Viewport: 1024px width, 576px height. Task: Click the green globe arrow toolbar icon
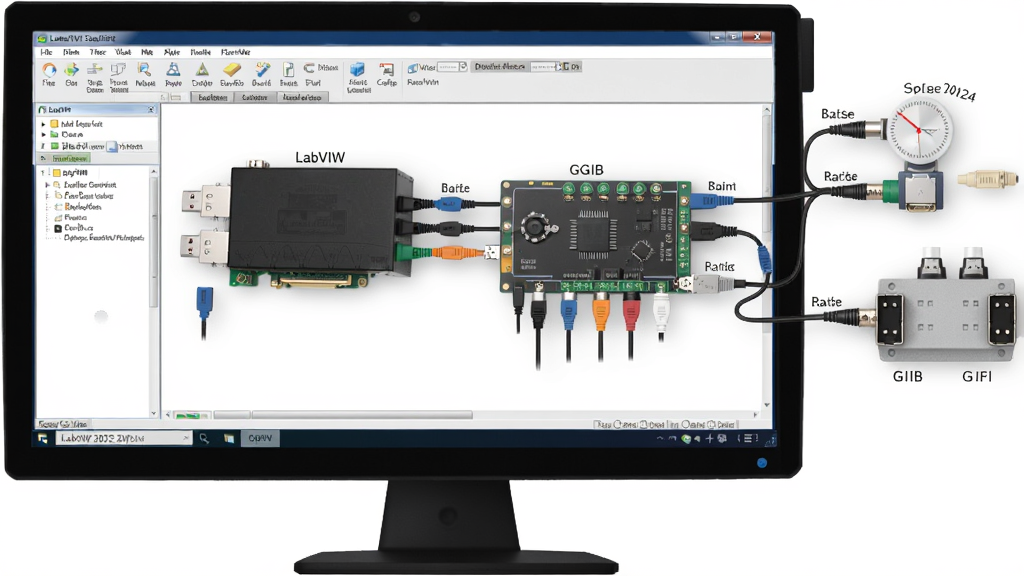click(x=71, y=69)
